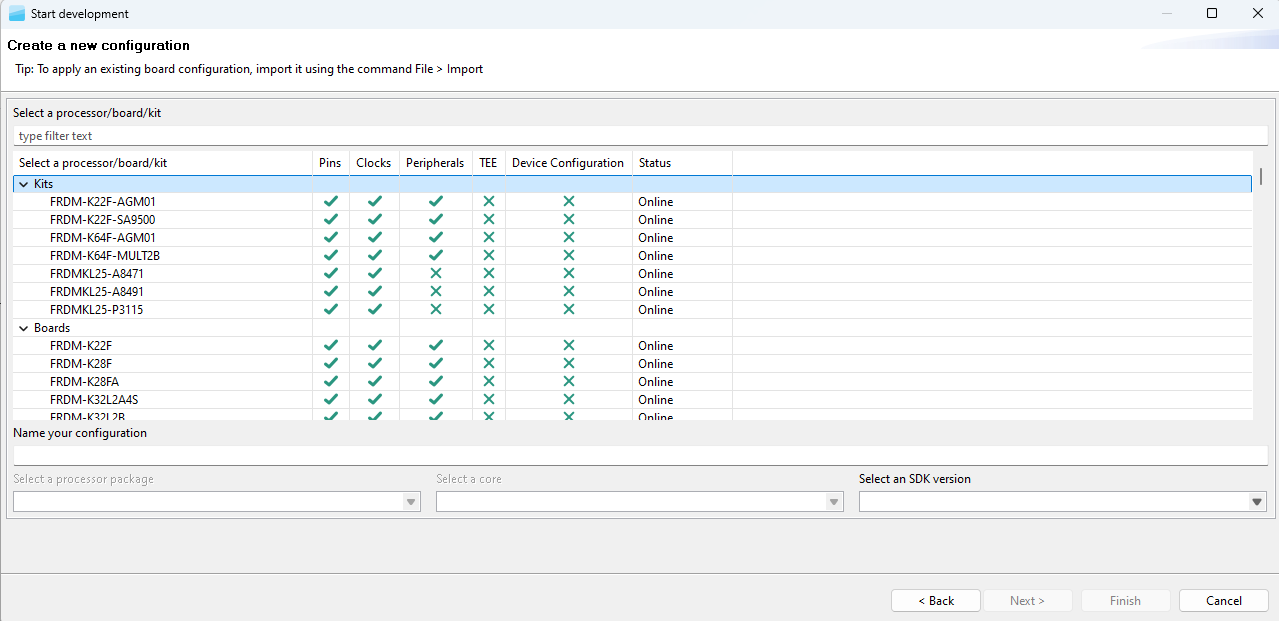Select the FRDM-K64F-MULT2B kit
Viewport: 1279px width, 621px height.
pyautogui.click(x=105, y=255)
